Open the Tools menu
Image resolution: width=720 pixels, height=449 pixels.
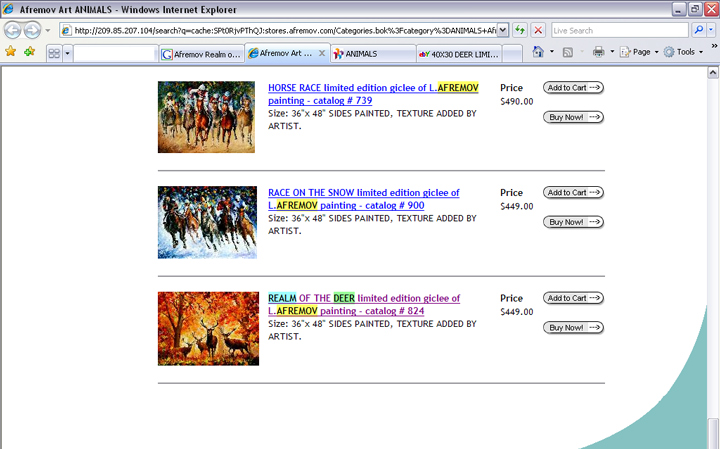pyautogui.click(x=683, y=52)
